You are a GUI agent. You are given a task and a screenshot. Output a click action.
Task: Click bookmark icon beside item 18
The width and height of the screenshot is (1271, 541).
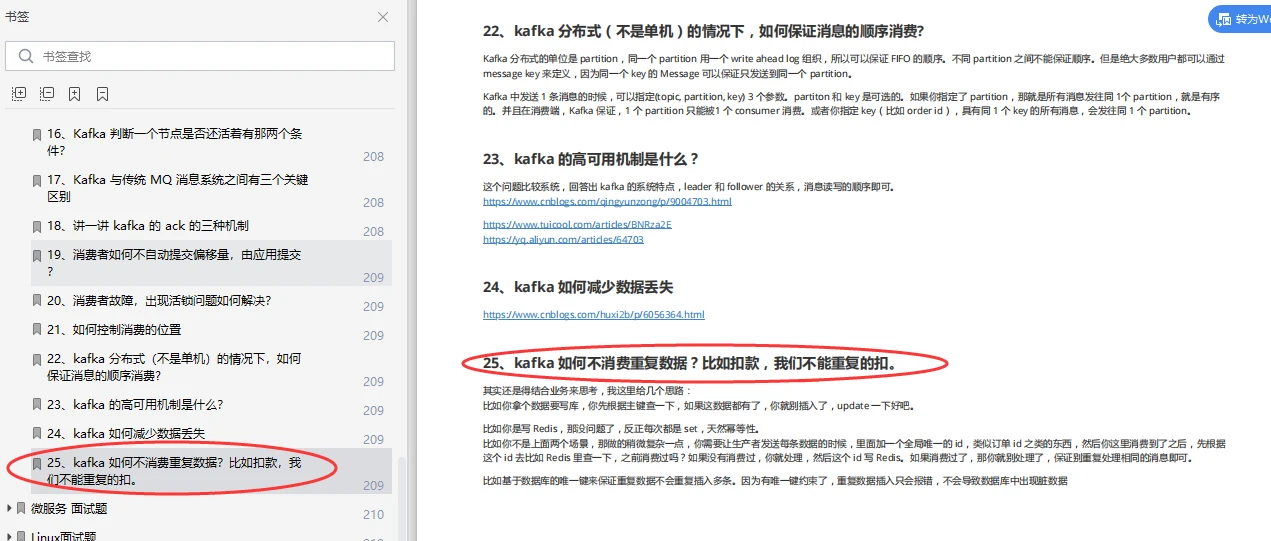37,226
